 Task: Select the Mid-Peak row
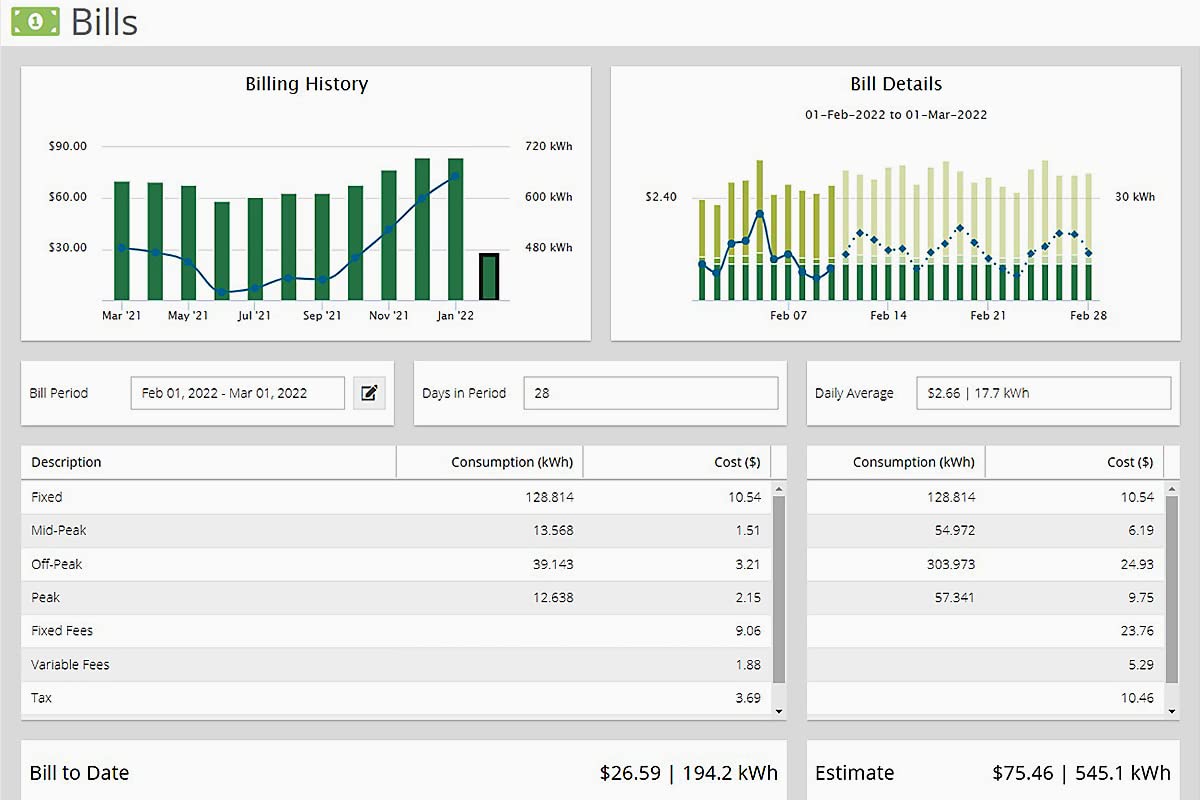(395, 530)
